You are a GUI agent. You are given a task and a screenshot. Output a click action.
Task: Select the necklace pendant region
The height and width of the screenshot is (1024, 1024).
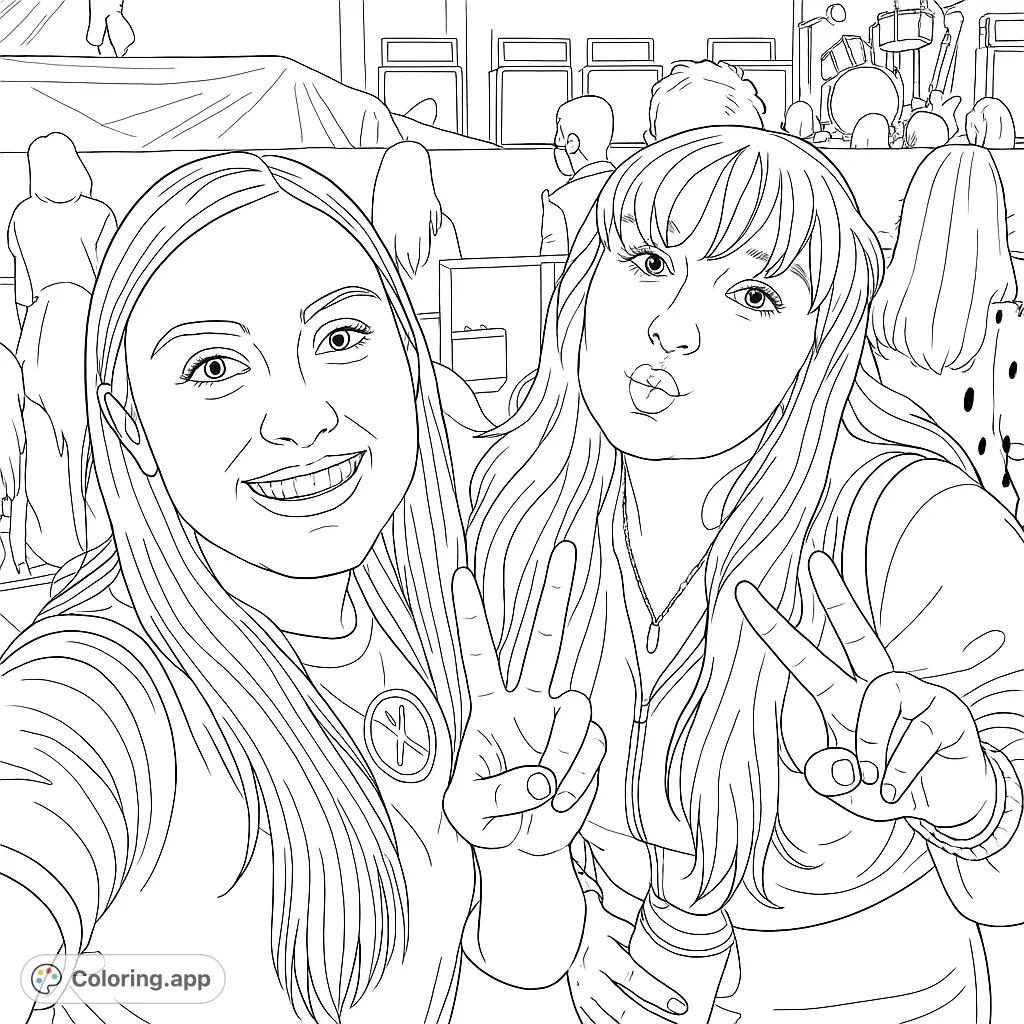[x=652, y=637]
